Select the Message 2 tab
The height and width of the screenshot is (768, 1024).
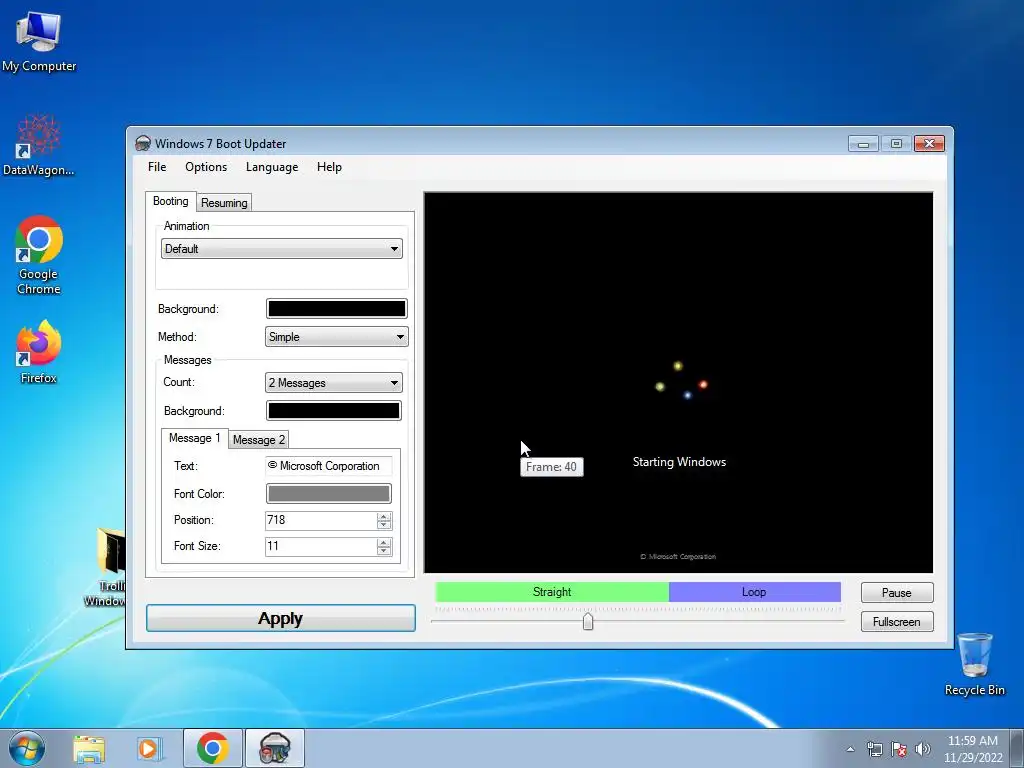(259, 440)
